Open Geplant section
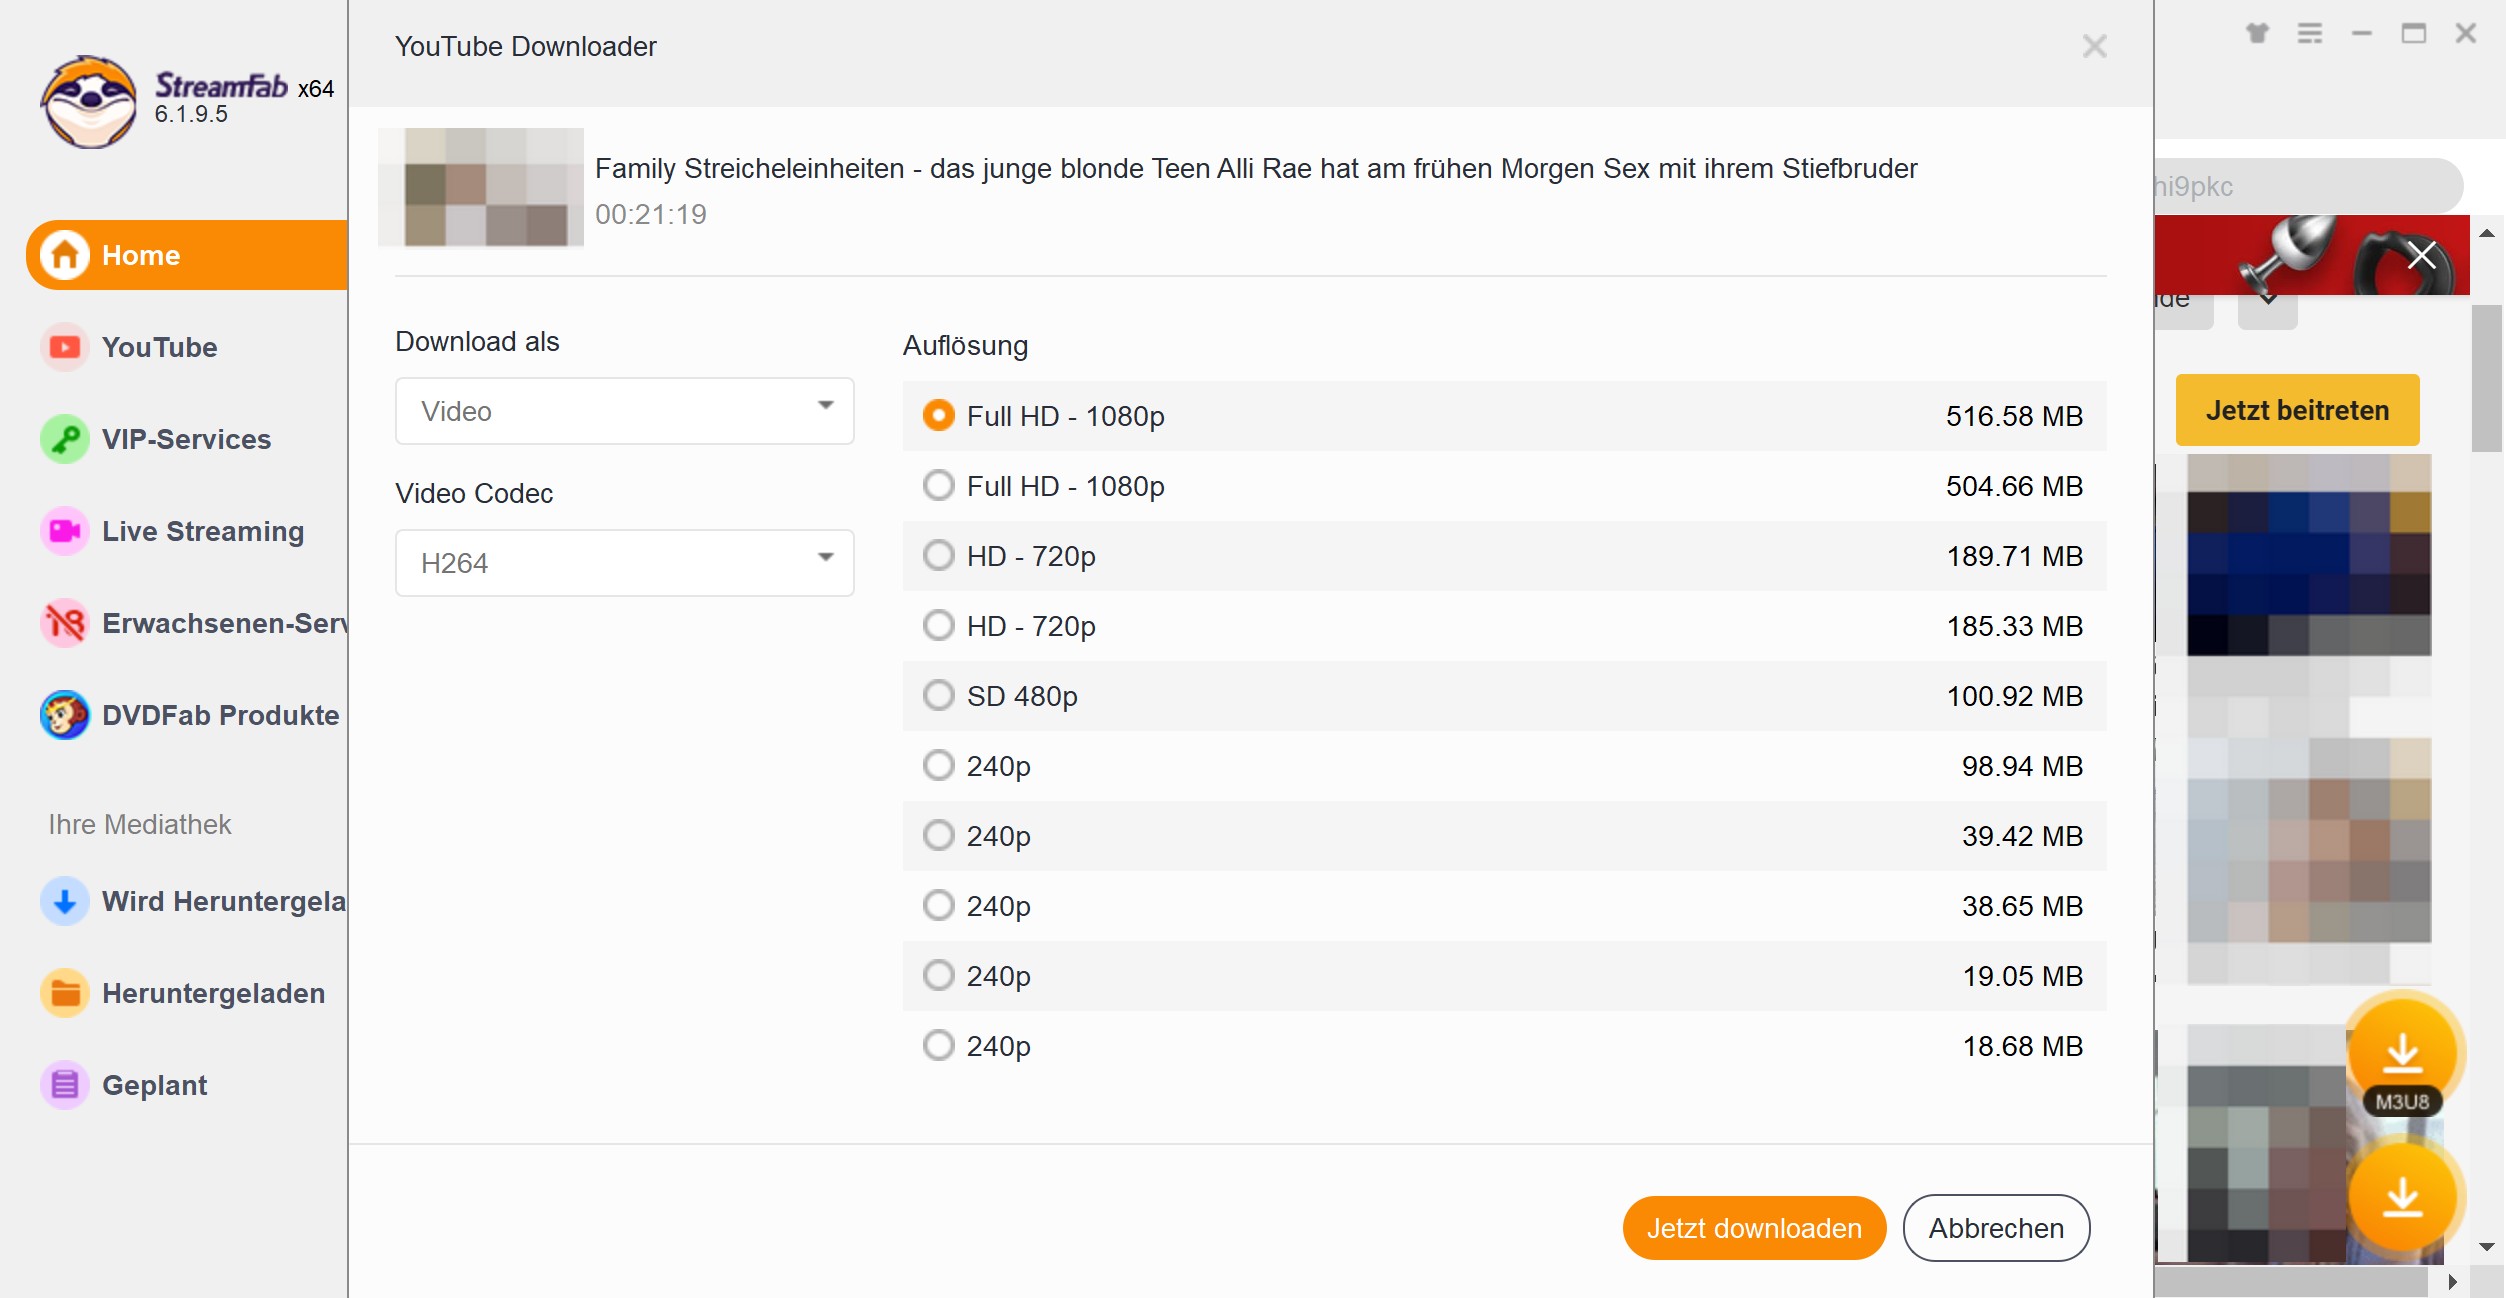The height and width of the screenshot is (1298, 2506). (154, 1084)
